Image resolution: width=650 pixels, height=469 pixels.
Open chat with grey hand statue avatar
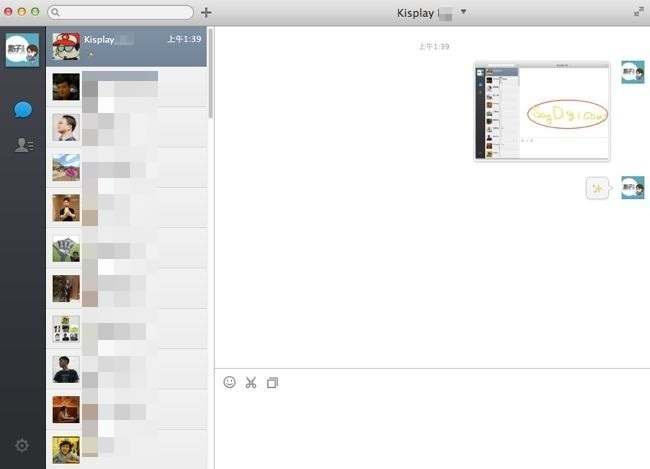point(126,248)
